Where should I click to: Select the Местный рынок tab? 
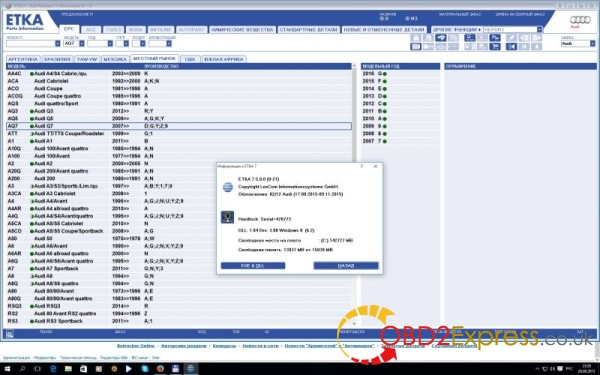tap(154, 59)
